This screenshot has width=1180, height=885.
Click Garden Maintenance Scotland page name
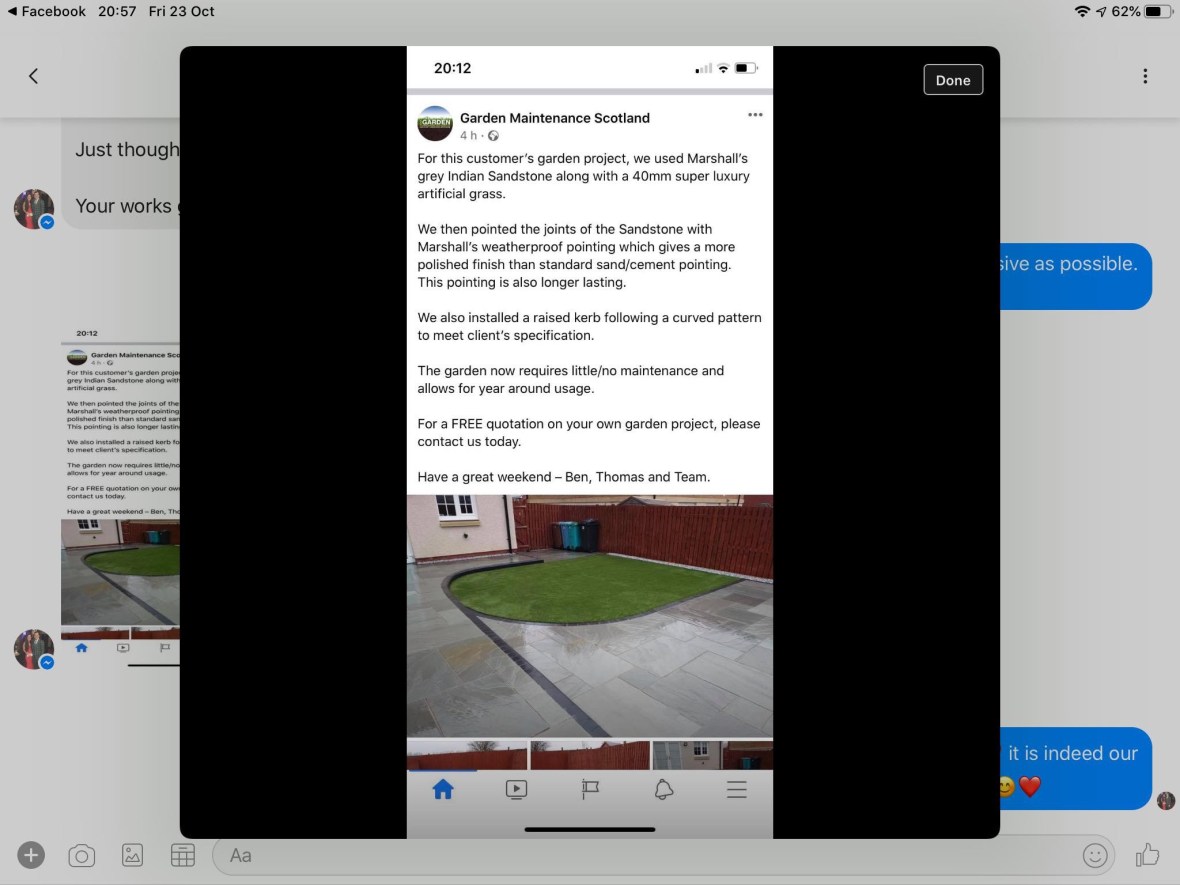(x=554, y=118)
